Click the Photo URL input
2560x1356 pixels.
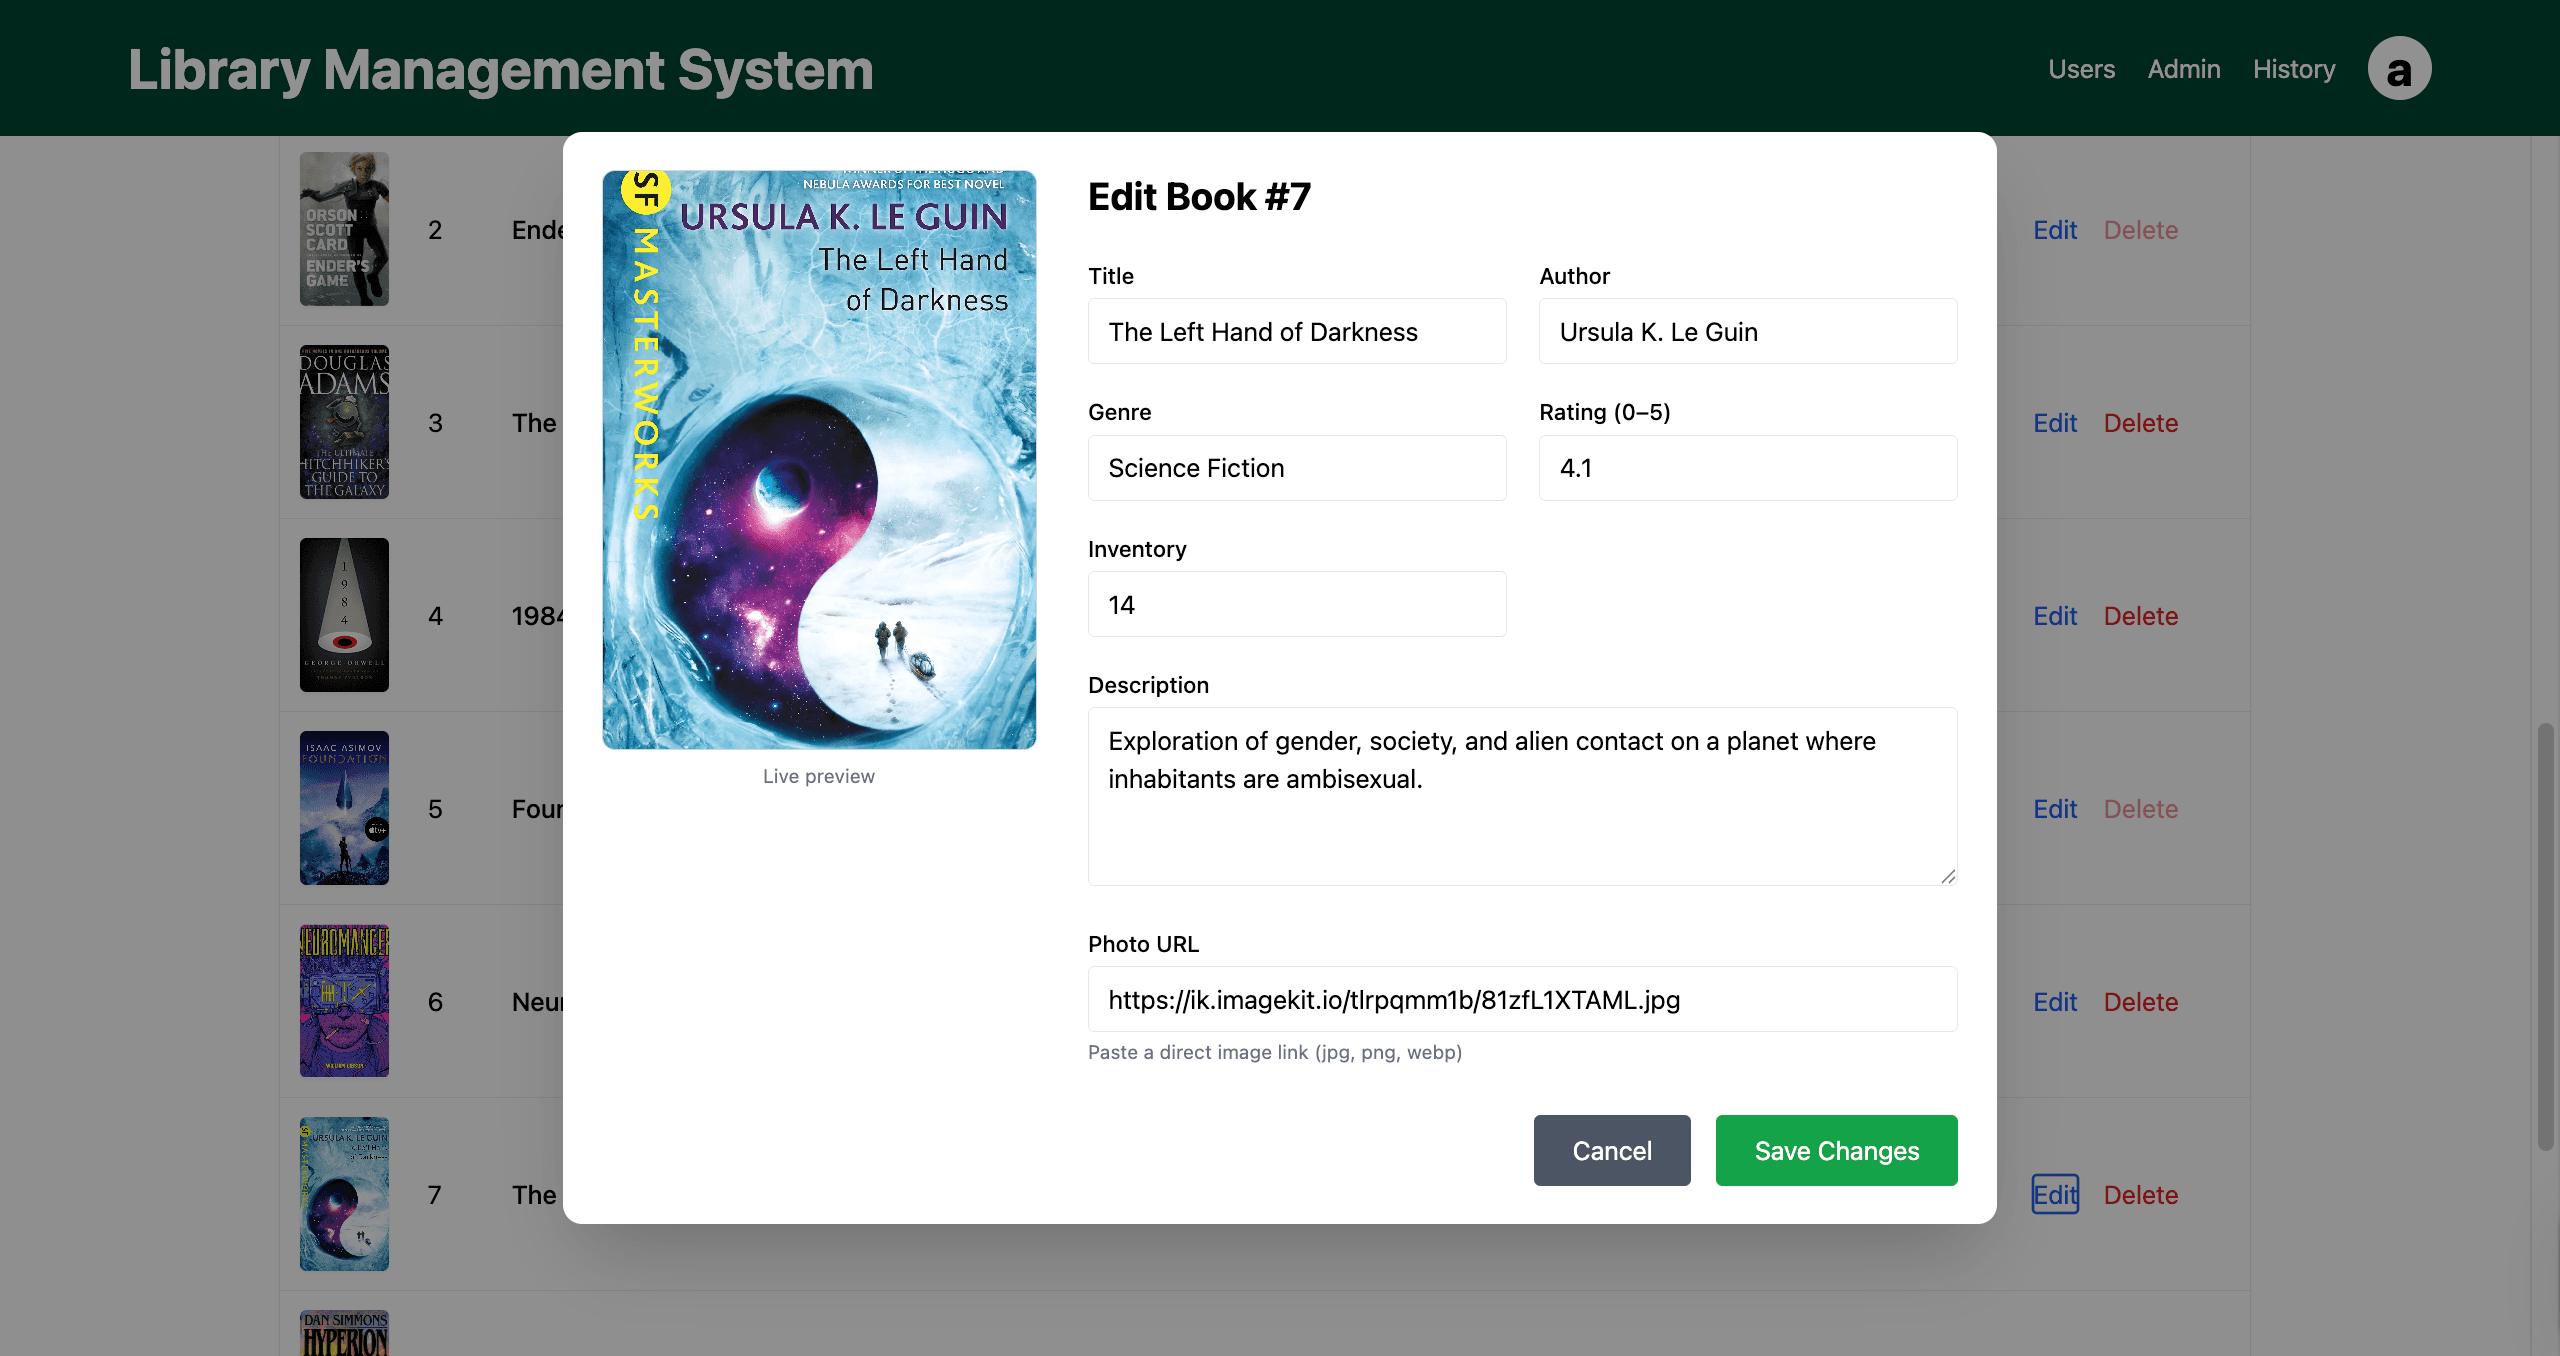pos(1522,1000)
